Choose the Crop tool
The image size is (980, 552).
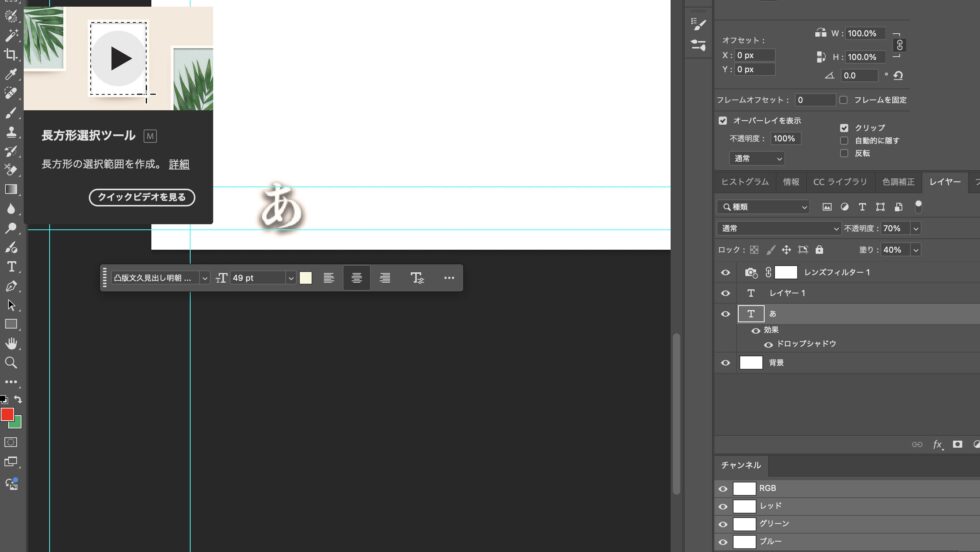[11, 55]
